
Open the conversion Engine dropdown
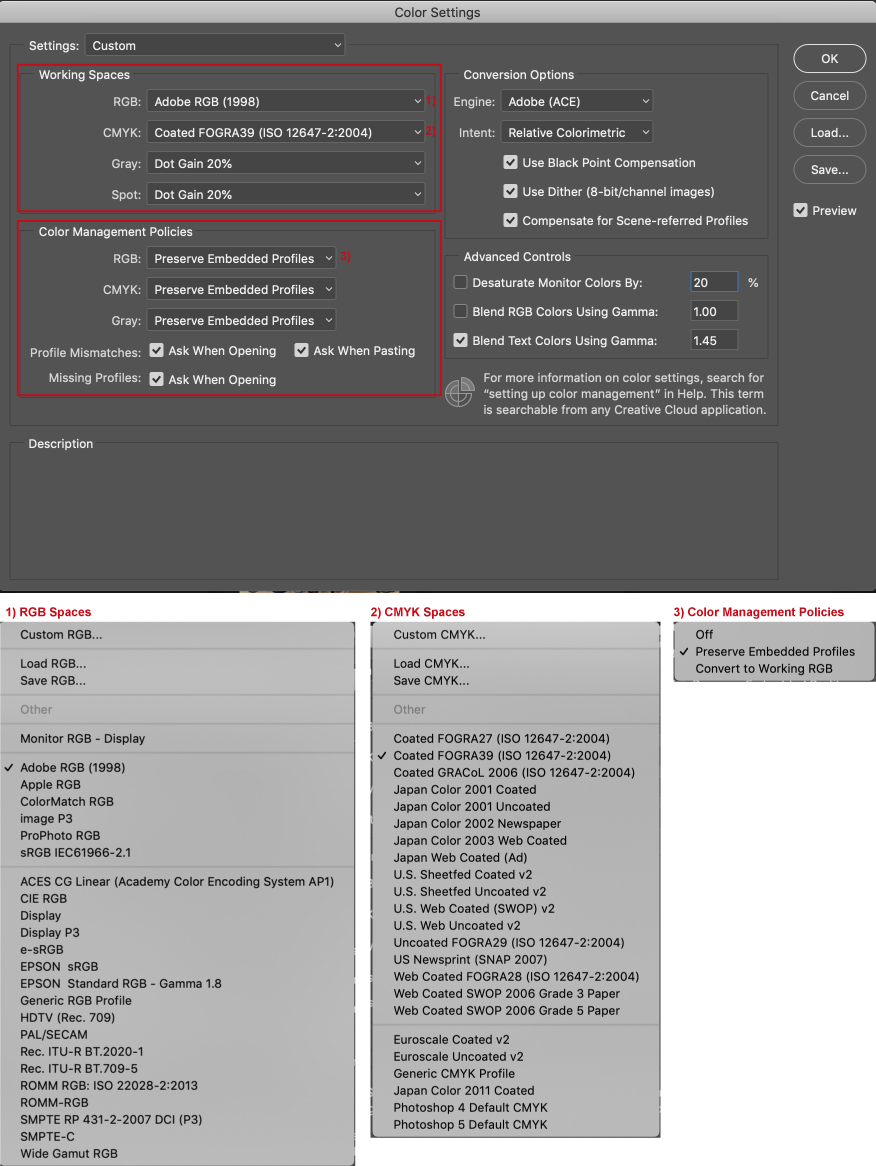576,101
